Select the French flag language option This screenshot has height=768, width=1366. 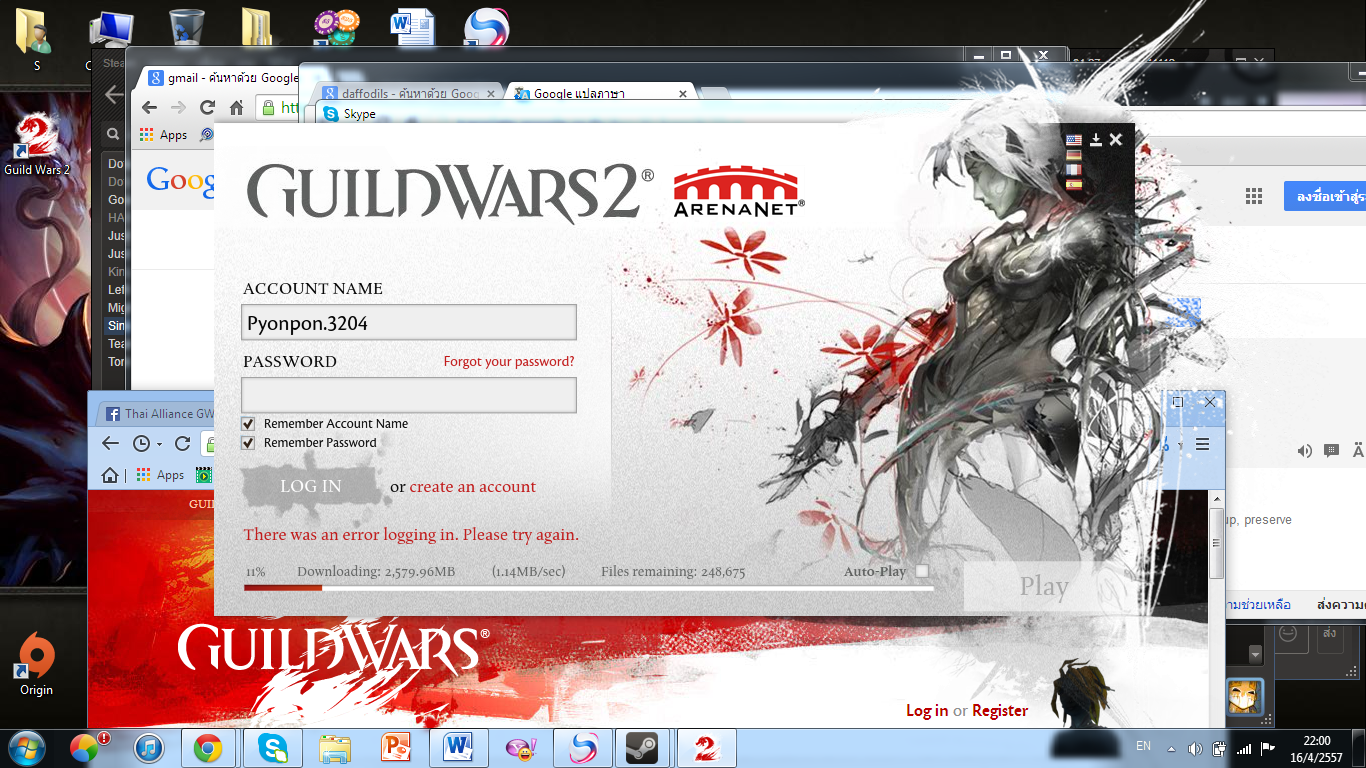point(1073,170)
